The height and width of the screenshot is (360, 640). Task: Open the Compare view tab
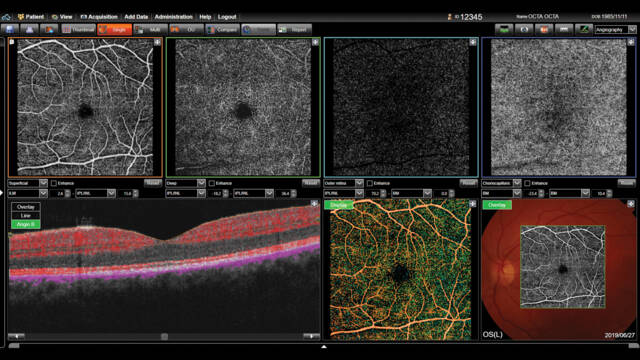[222, 29]
